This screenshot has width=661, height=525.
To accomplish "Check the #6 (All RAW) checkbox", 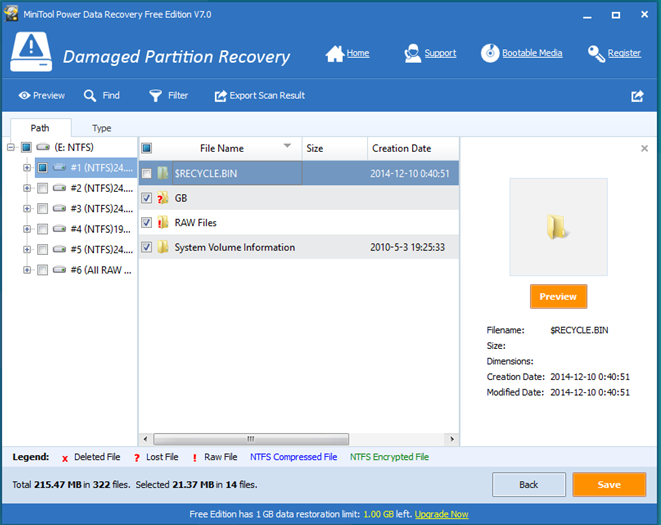I will pyautogui.click(x=43, y=270).
